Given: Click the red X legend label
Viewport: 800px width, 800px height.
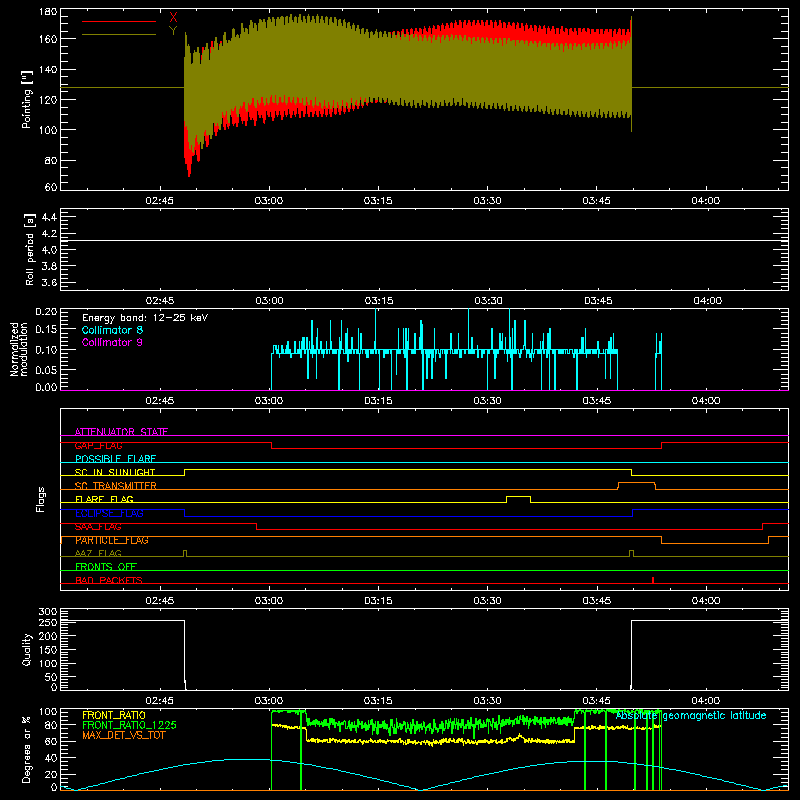Looking at the screenshot, I should tap(173, 18).
